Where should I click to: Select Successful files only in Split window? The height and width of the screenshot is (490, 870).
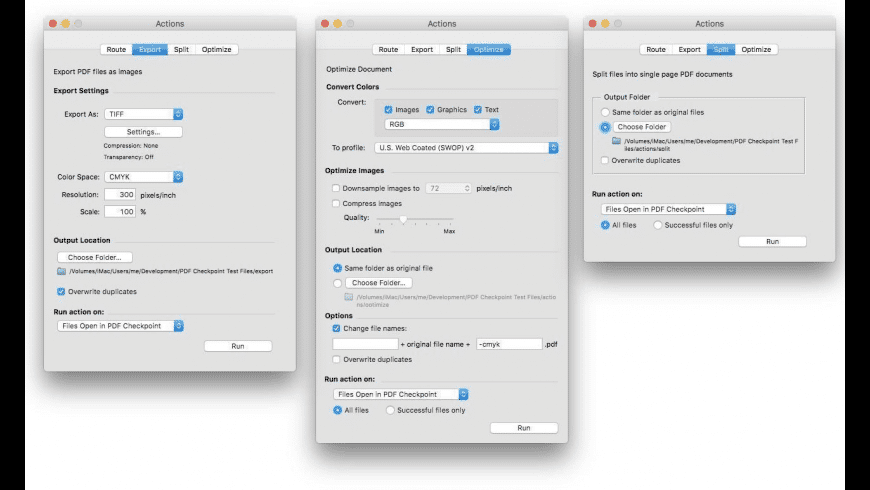[x=657, y=225]
